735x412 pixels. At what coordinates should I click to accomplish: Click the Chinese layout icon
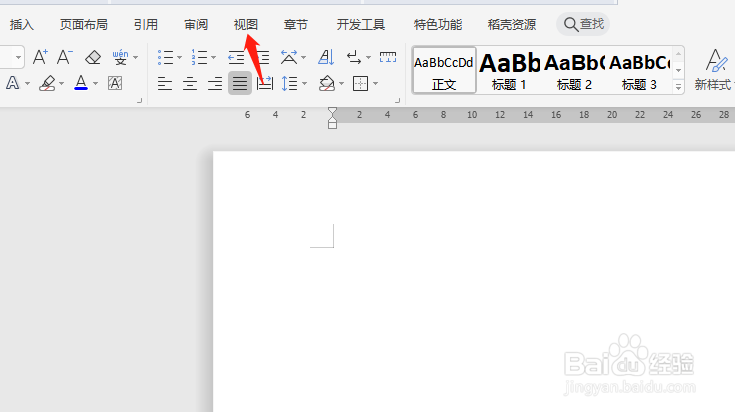[289, 57]
